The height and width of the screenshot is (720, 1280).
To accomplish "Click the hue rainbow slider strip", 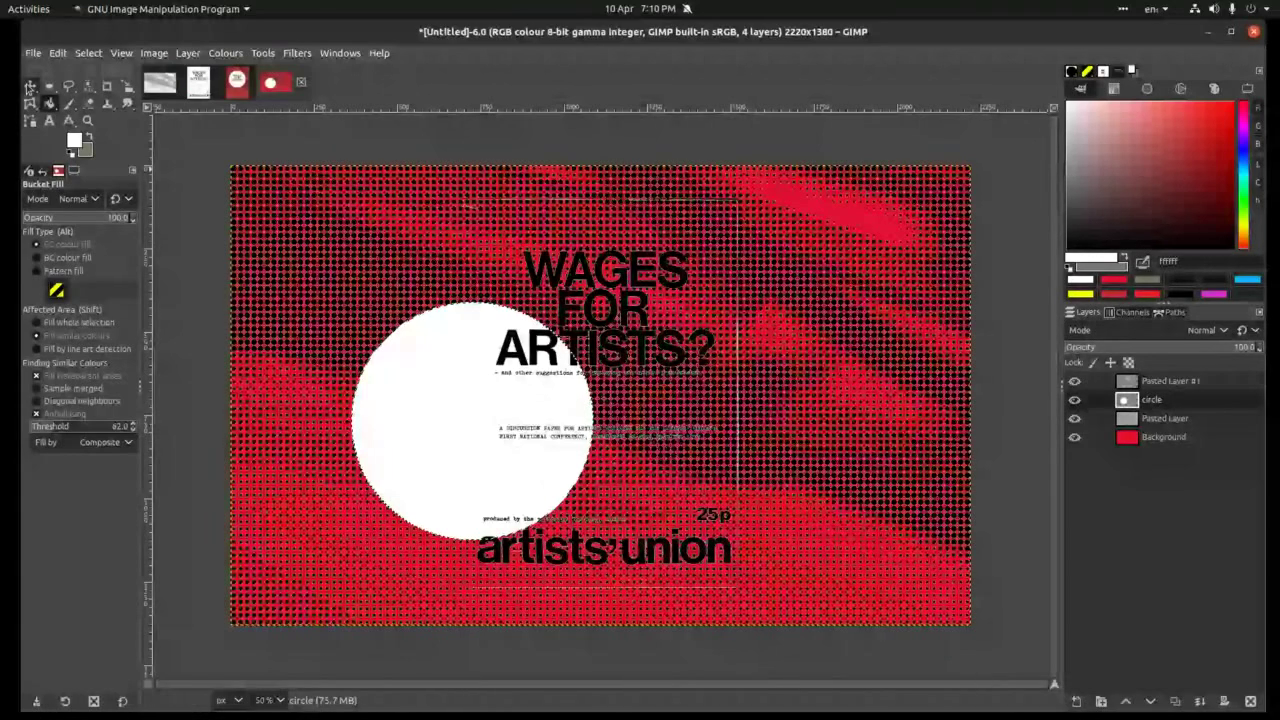I will tap(1243, 175).
